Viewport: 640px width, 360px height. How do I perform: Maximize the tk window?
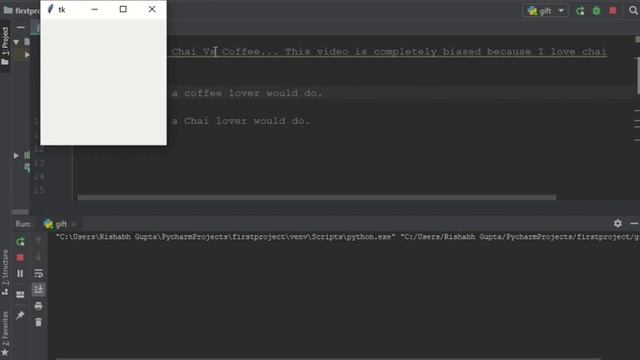(123, 9)
